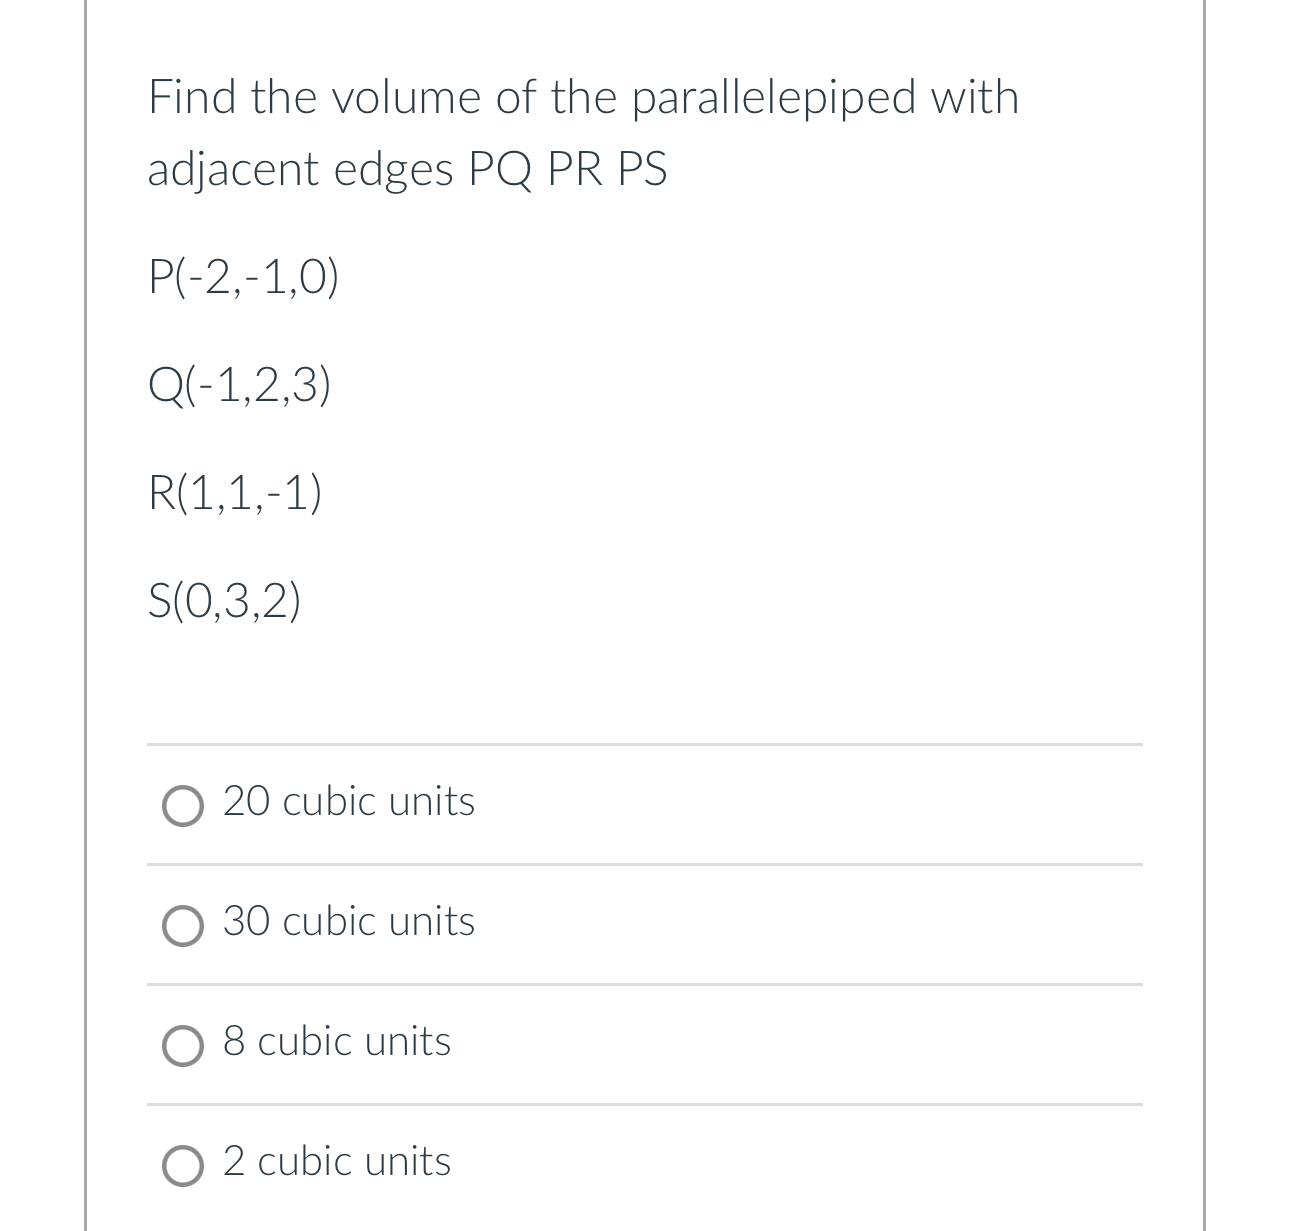Select the 20 cubic units radio button

(183, 805)
